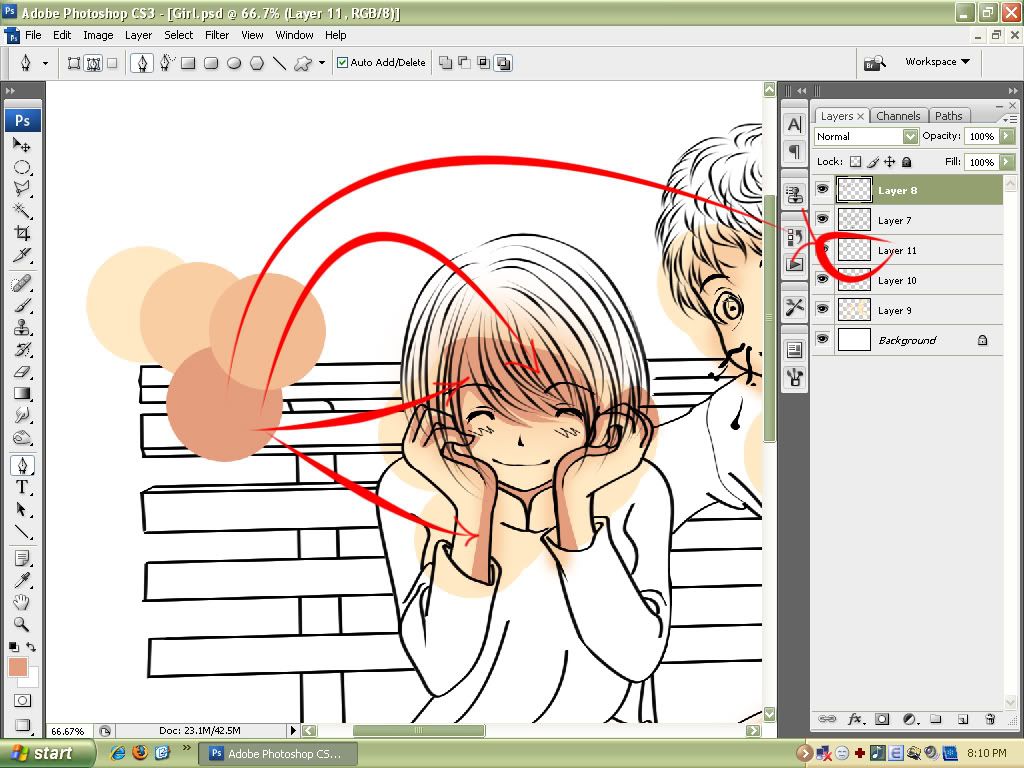
Task: Click the foreground color swatch
Action: coord(18,667)
